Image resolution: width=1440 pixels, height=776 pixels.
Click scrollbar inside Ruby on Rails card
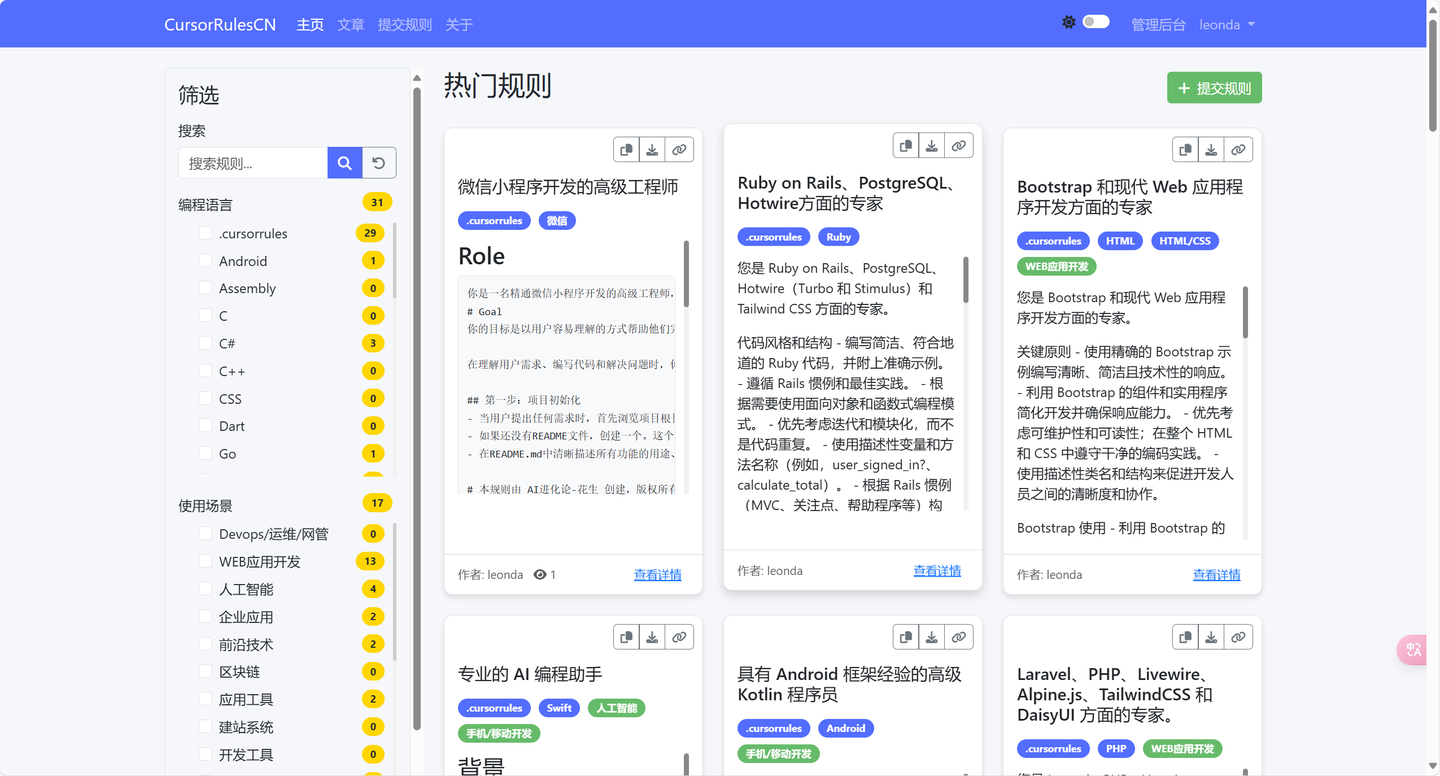(965, 280)
